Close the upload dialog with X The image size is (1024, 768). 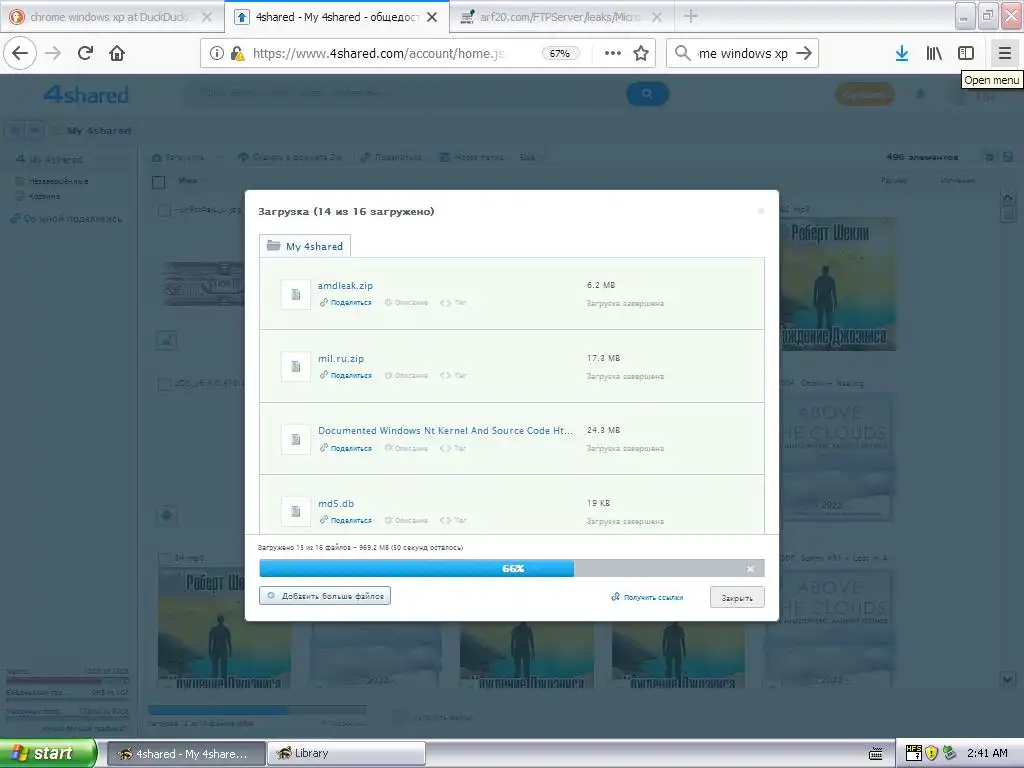(x=761, y=211)
